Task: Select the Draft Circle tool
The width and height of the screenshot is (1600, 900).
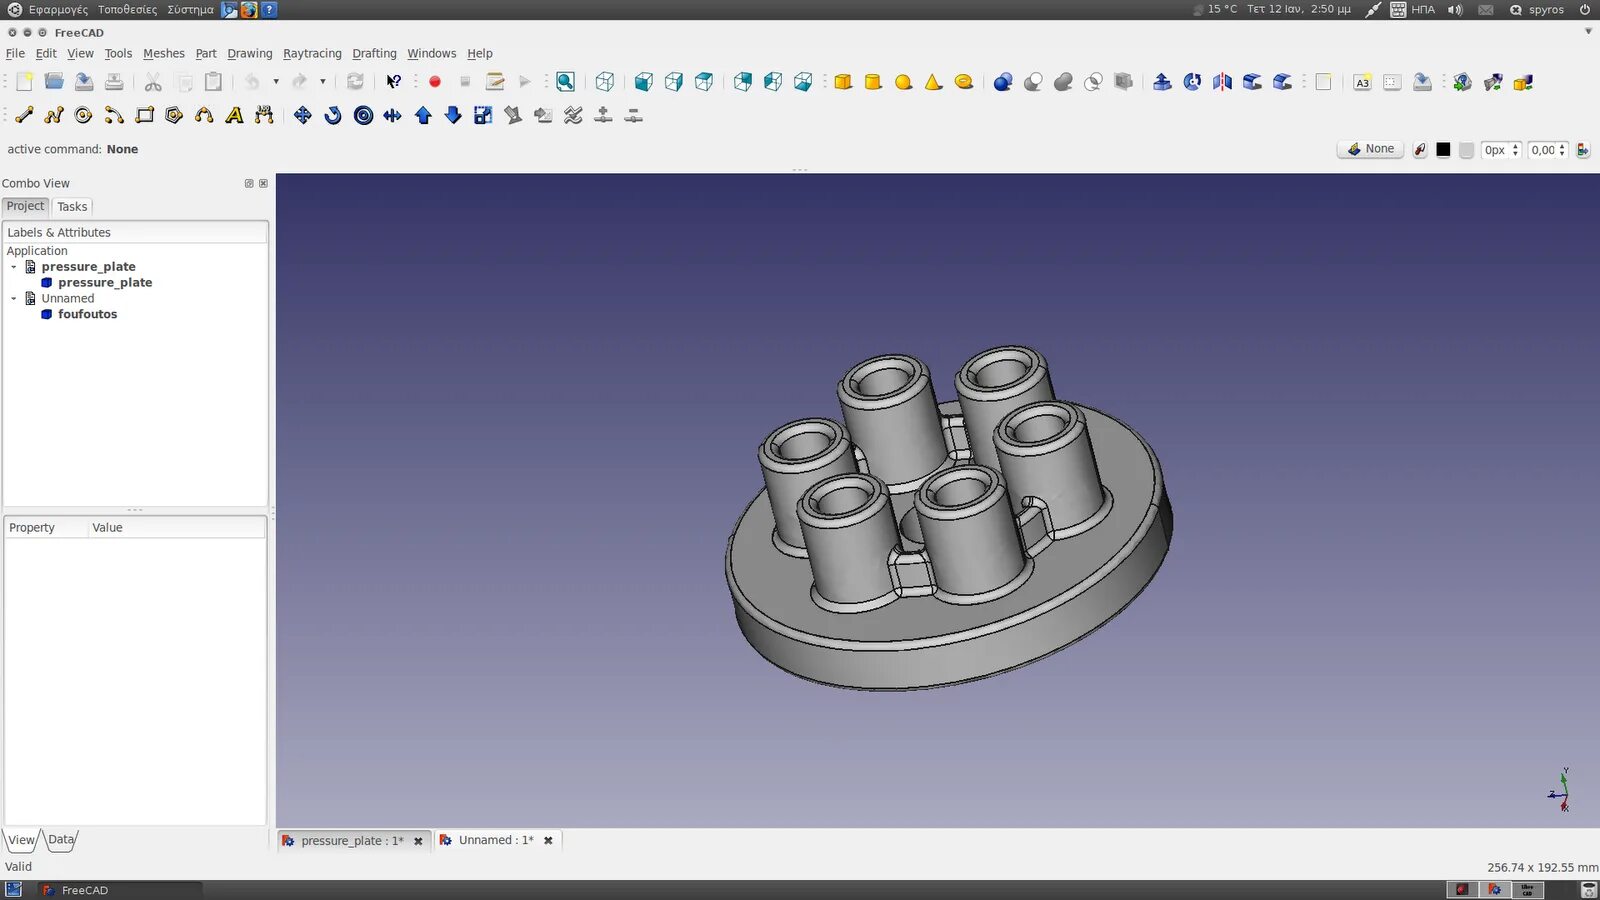Action: pyautogui.click(x=84, y=115)
